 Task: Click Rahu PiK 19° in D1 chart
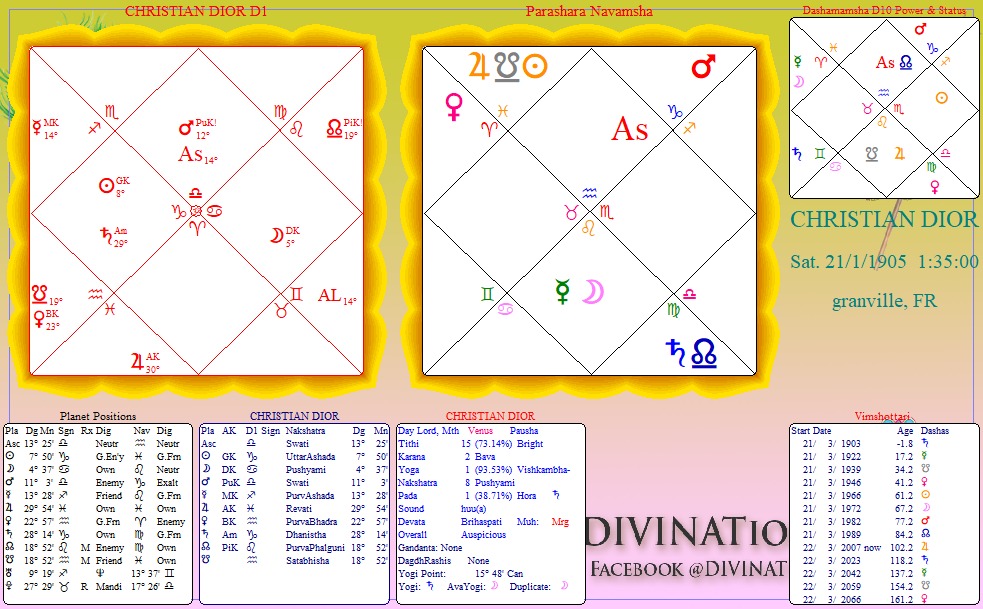pos(344,129)
